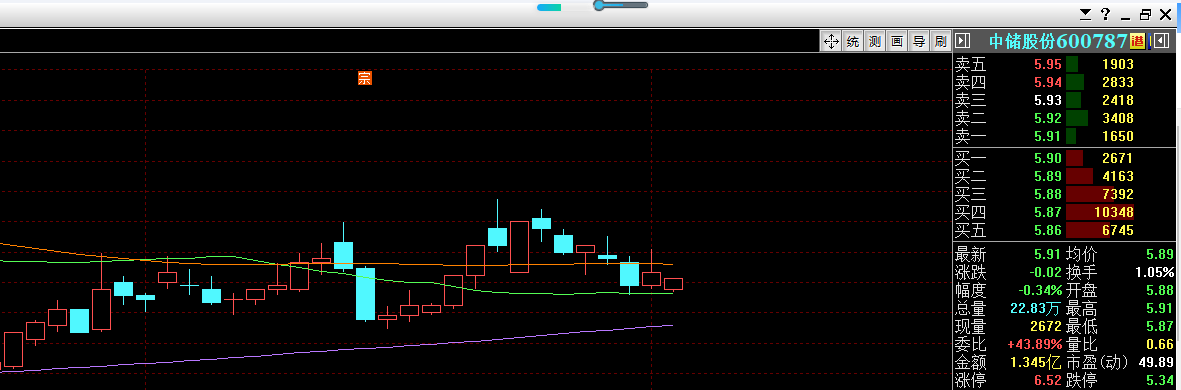Image resolution: width=1181 pixels, height=390 pixels.
Task: Click 买二 price 5.89
Action: pyautogui.click(x=1048, y=176)
